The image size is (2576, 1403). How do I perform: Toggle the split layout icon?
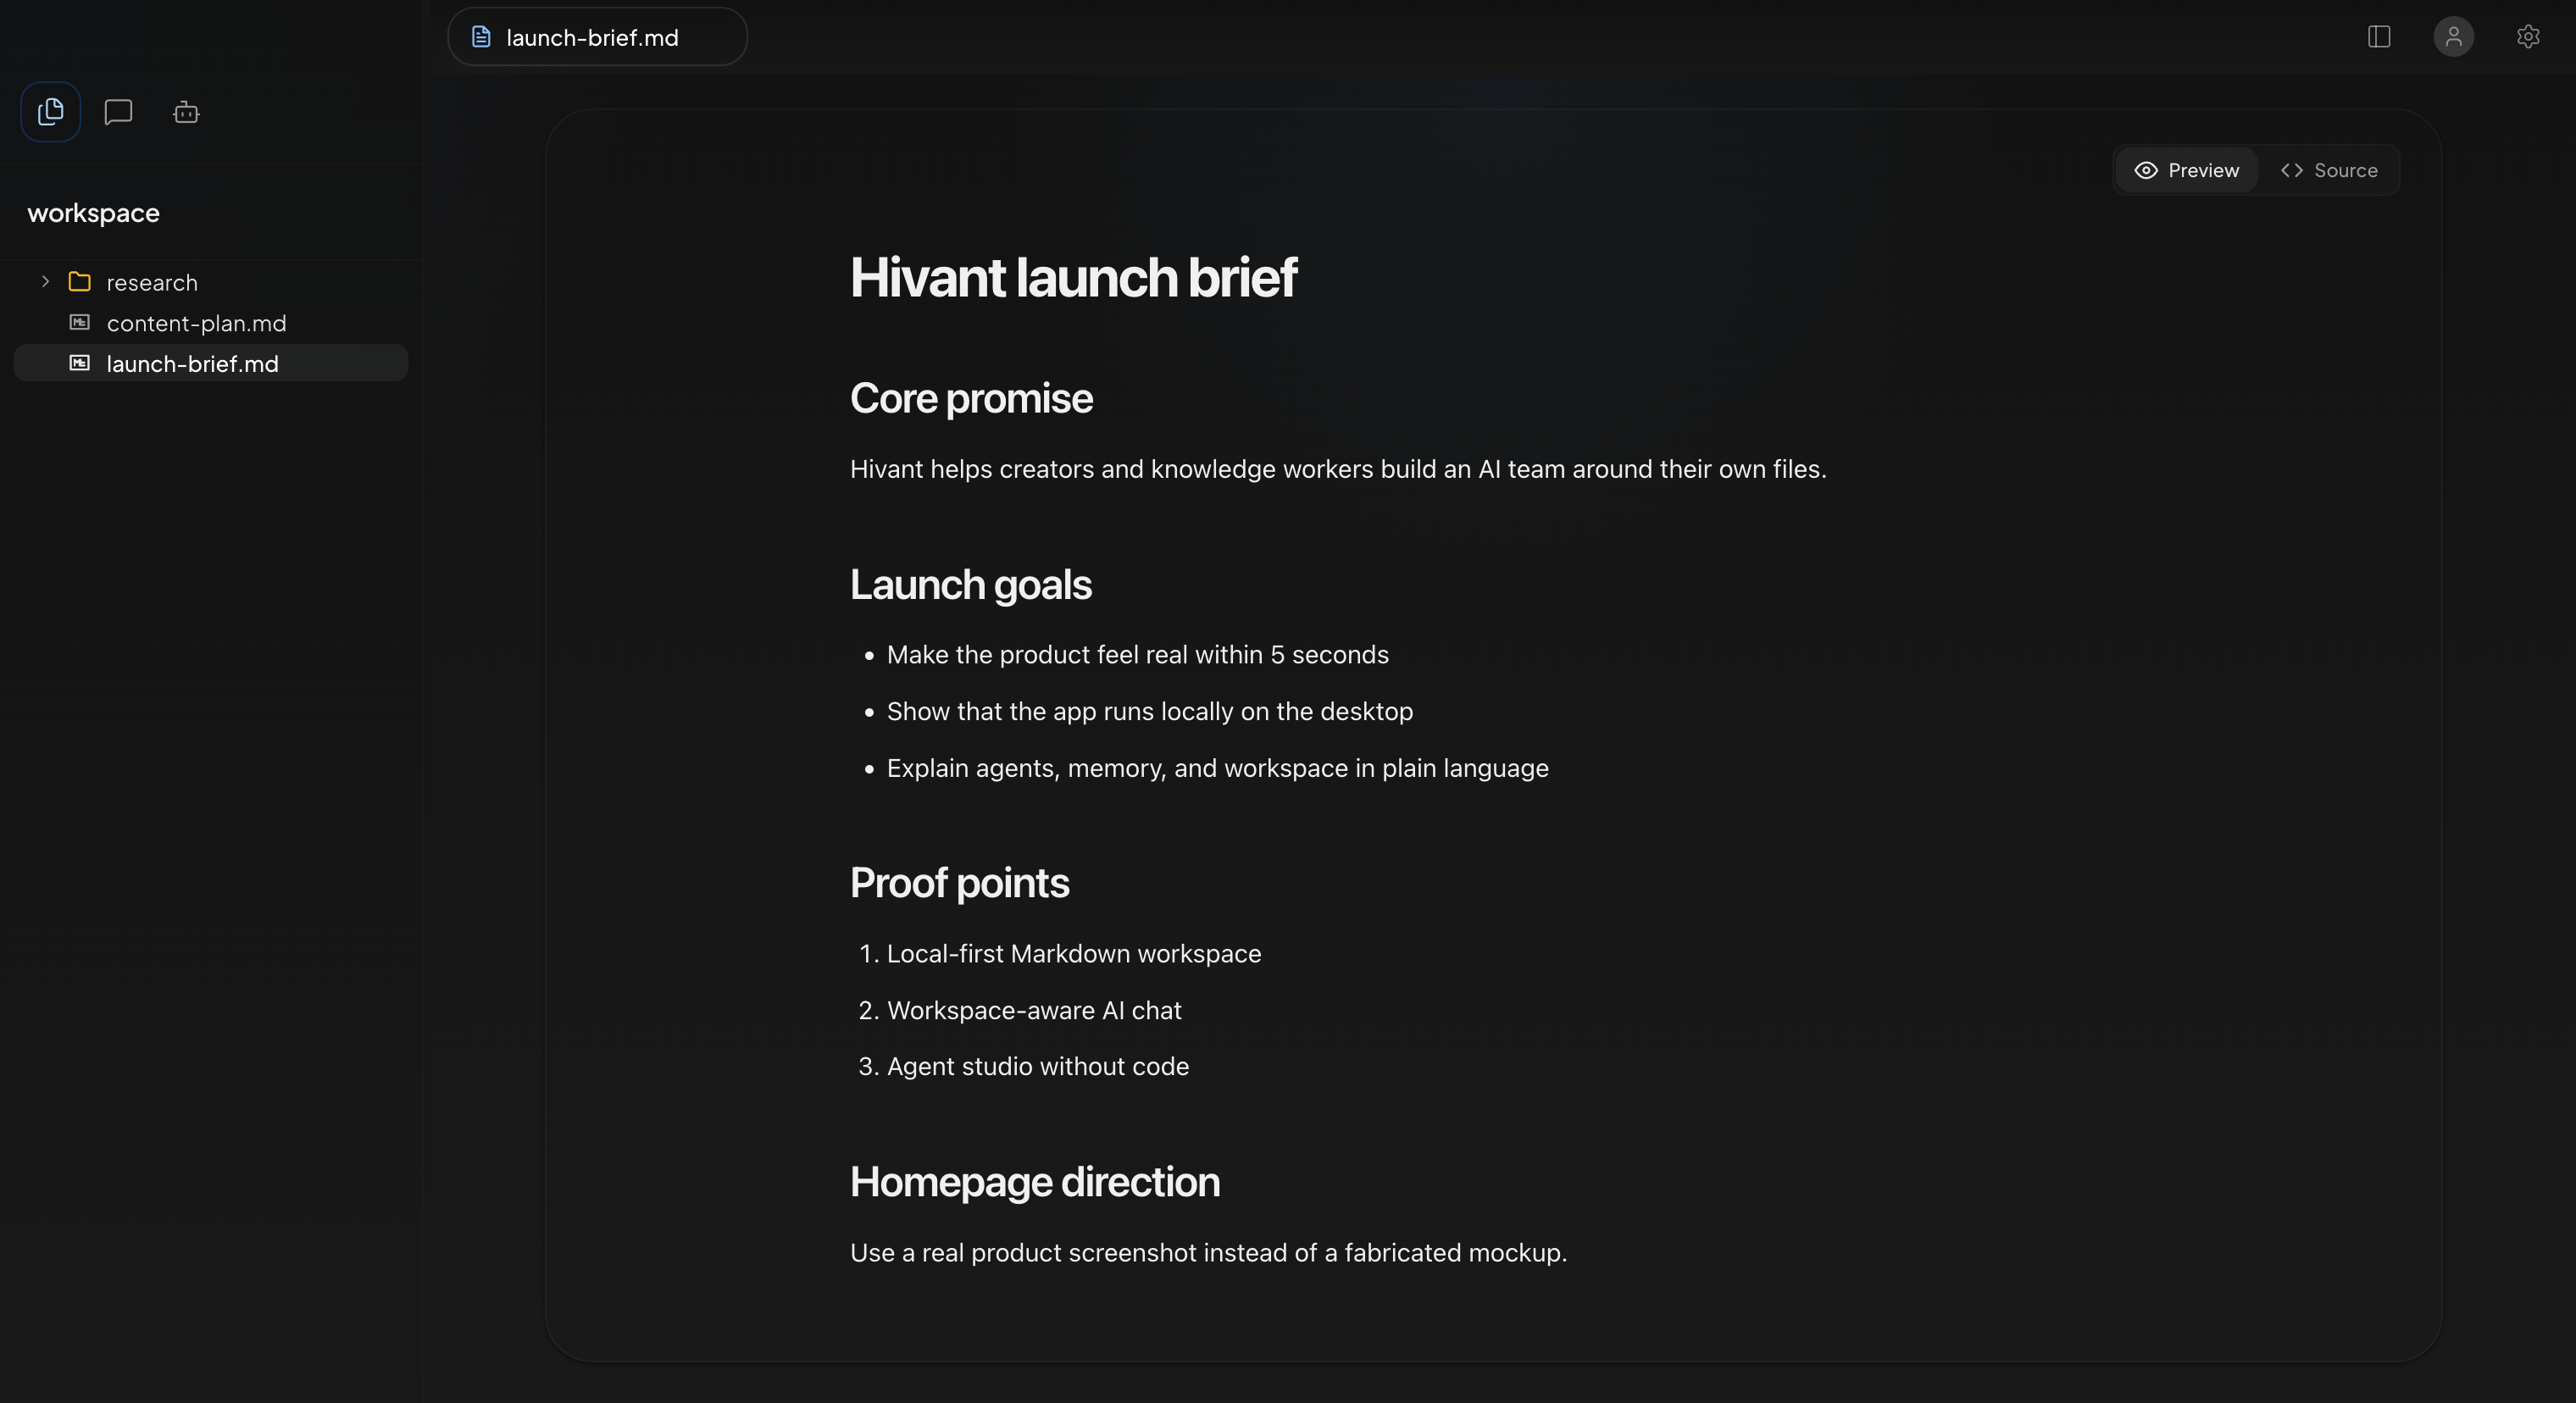[2379, 37]
